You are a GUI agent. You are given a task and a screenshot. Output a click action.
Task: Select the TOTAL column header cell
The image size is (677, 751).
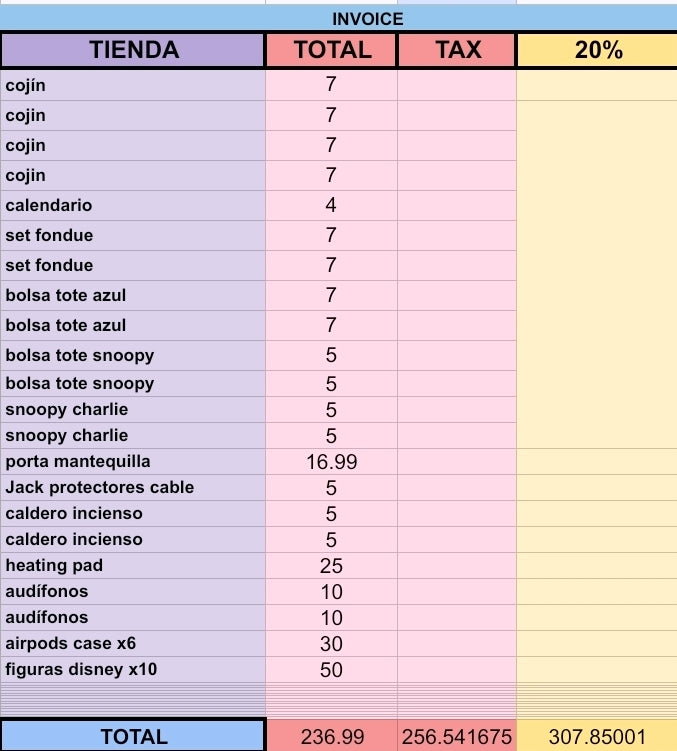[x=332, y=50]
